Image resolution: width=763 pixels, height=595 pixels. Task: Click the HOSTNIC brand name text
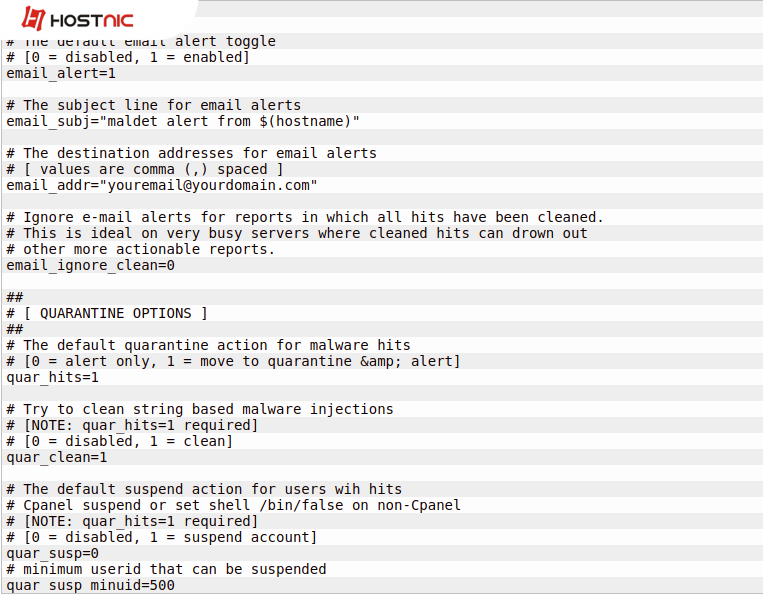coord(92,20)
